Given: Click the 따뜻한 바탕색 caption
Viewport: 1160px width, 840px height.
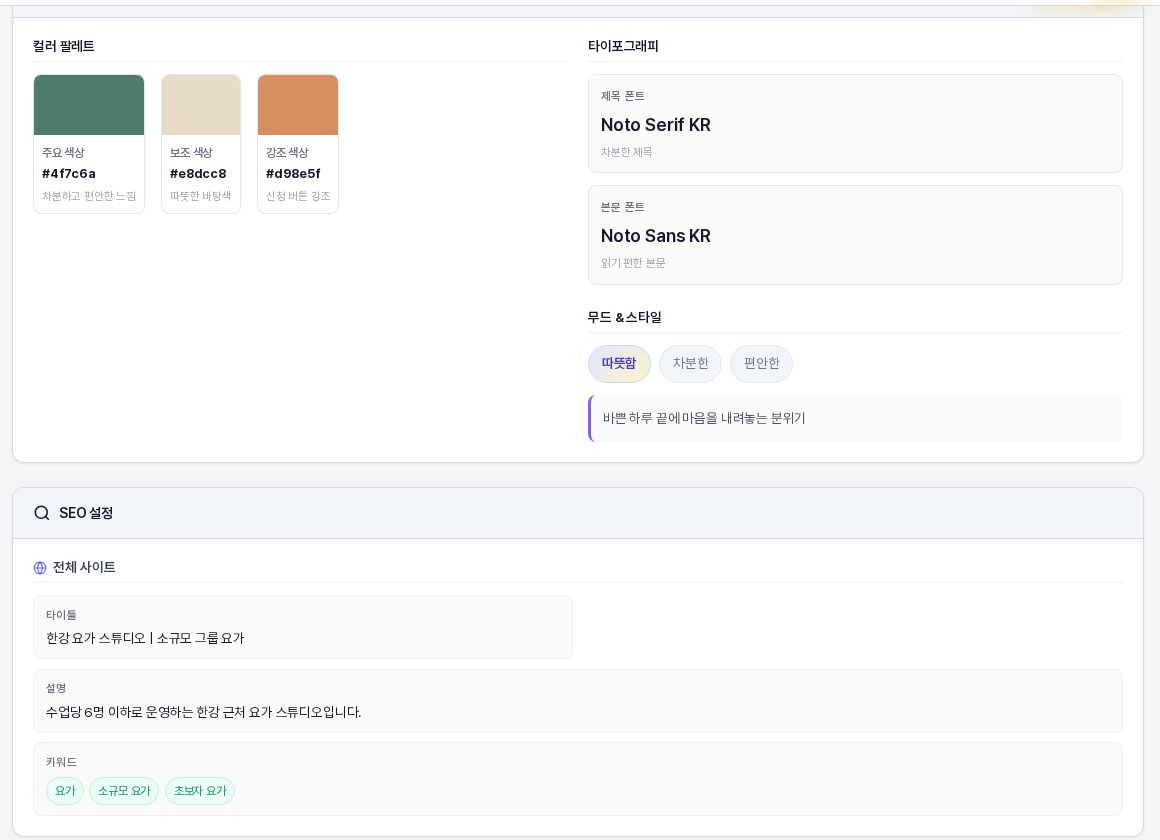Looking at the screenshot, I should (x=200, y=196).
